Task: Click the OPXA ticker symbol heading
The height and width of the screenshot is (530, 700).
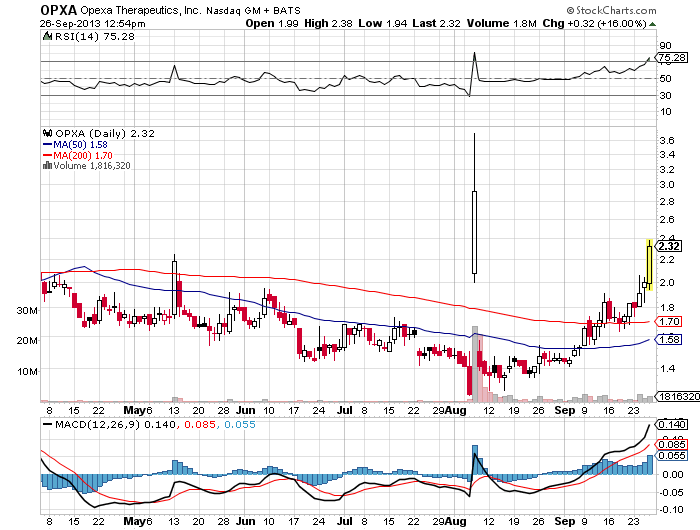Action: point(58,10)
